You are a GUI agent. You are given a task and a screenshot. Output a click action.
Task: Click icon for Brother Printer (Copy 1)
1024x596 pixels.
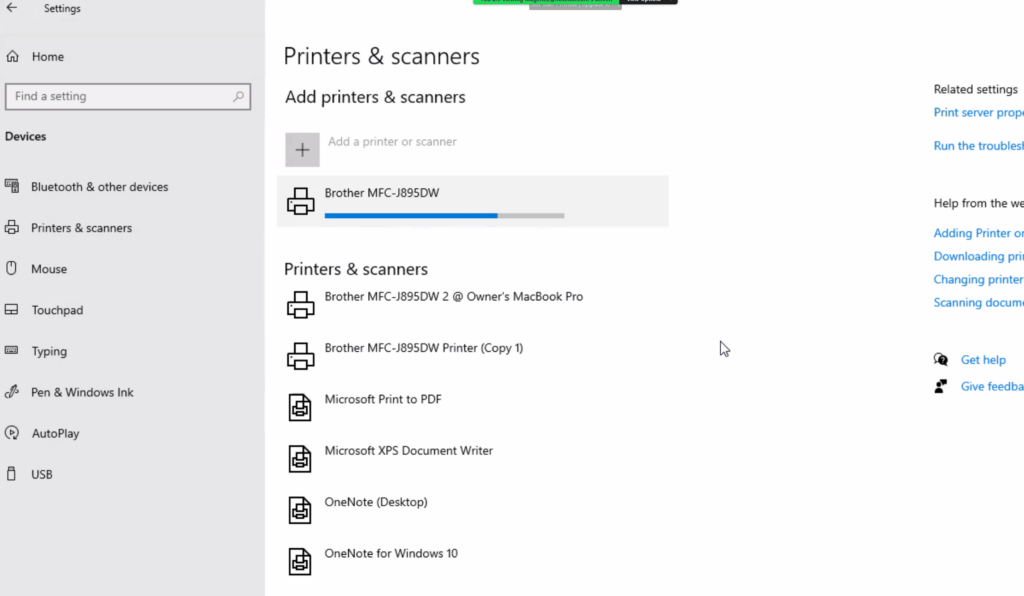[300, 356]
